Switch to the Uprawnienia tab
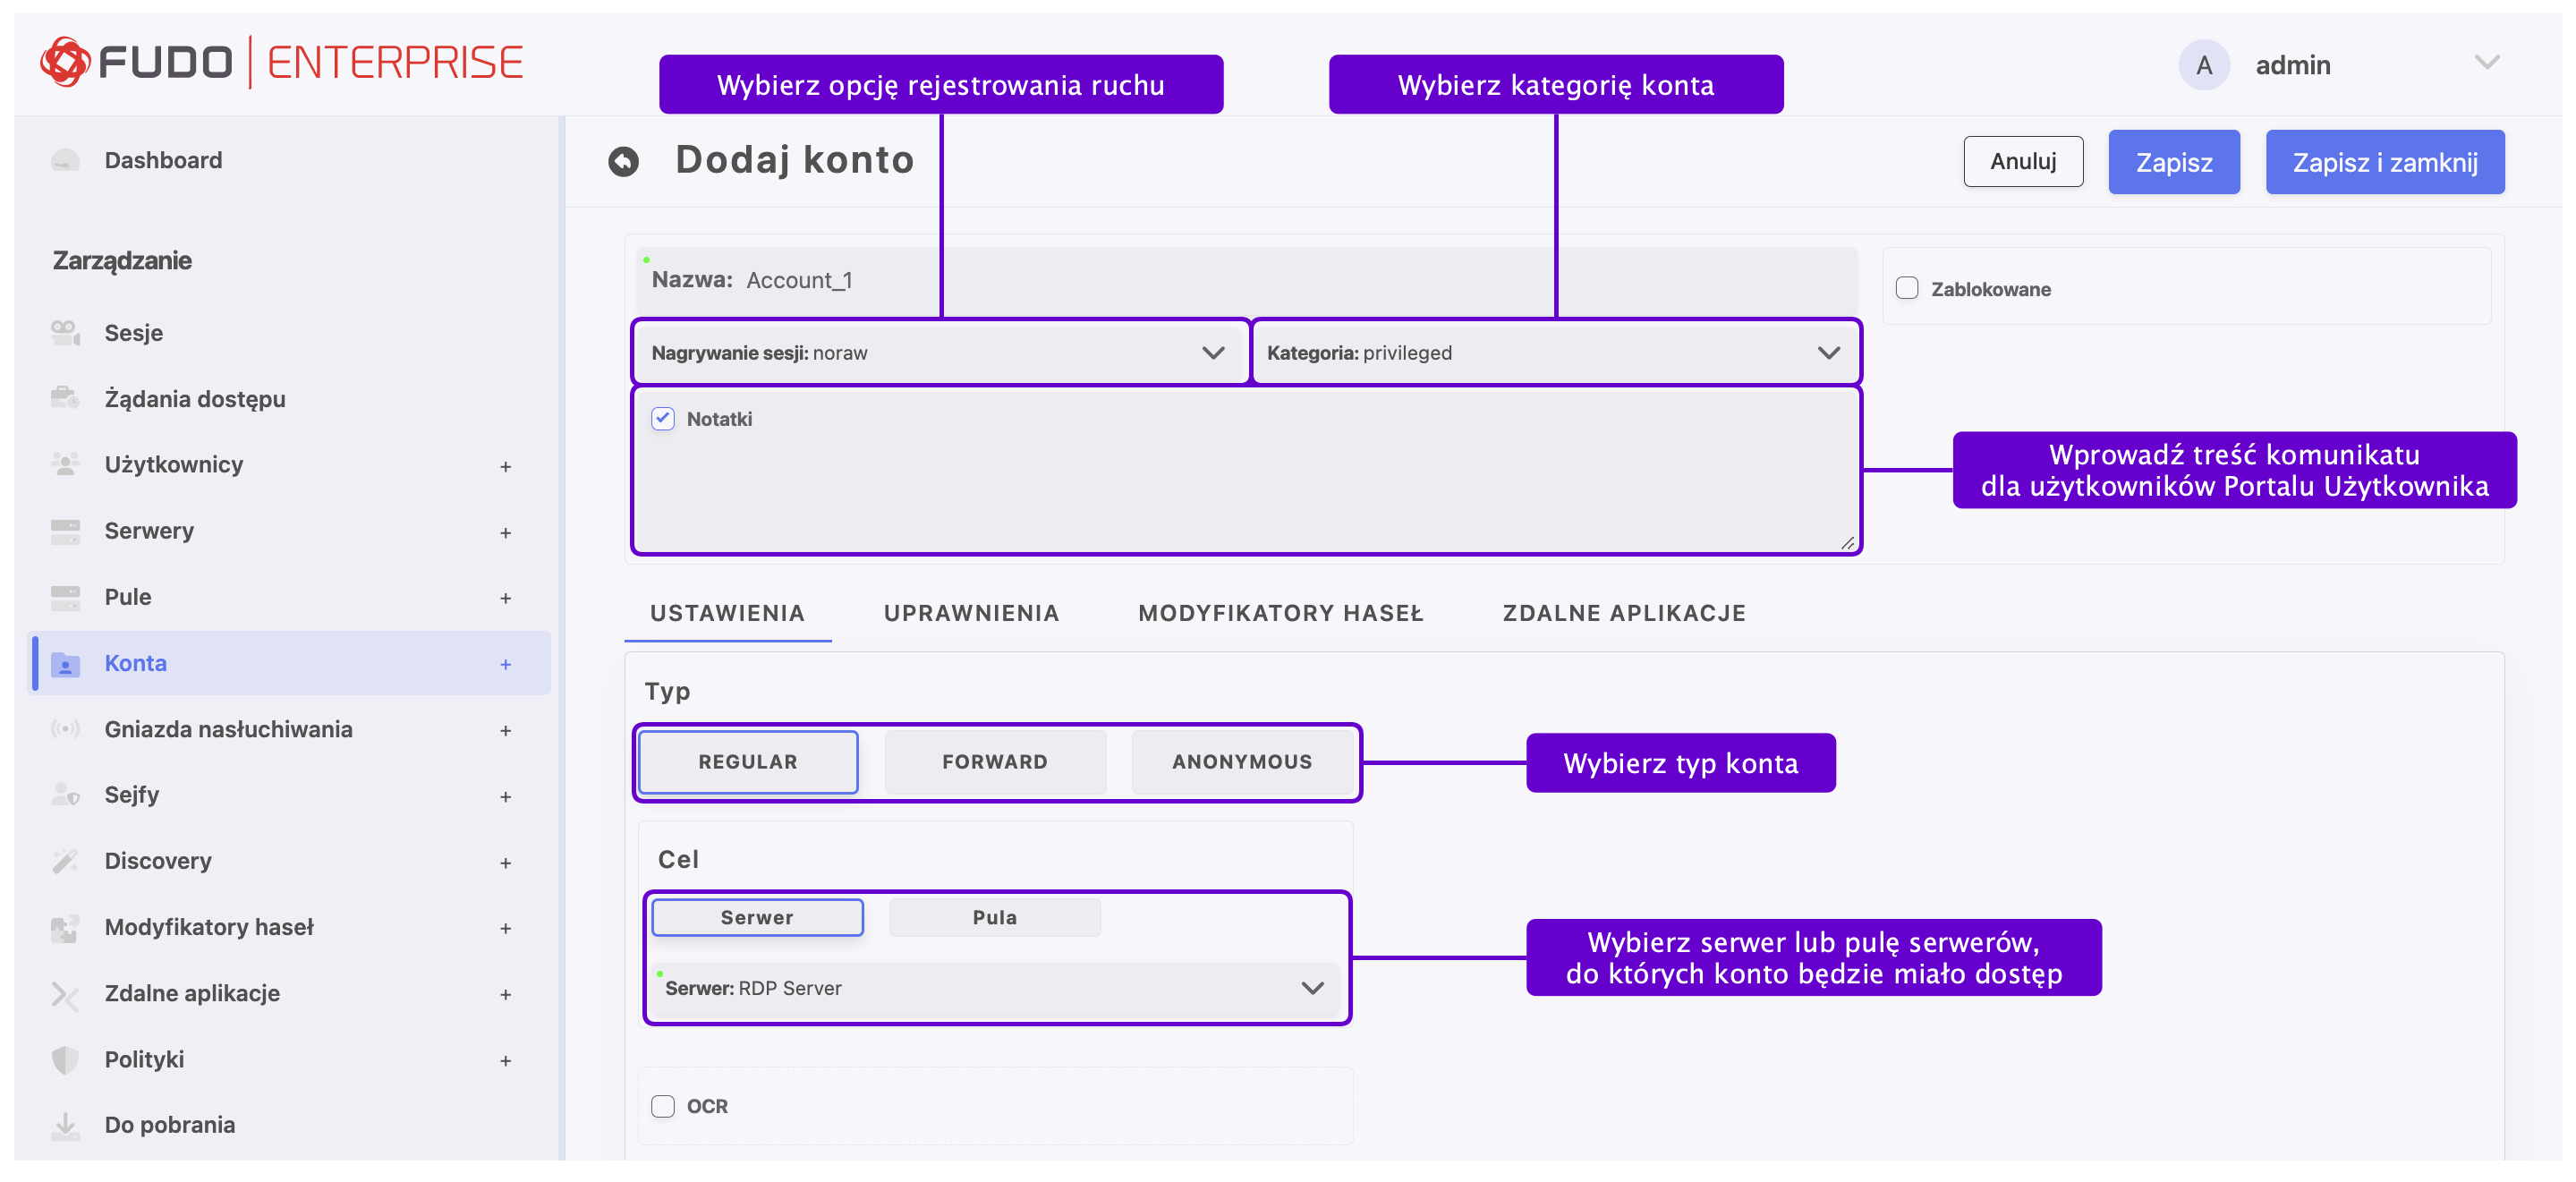 (971, 613)
